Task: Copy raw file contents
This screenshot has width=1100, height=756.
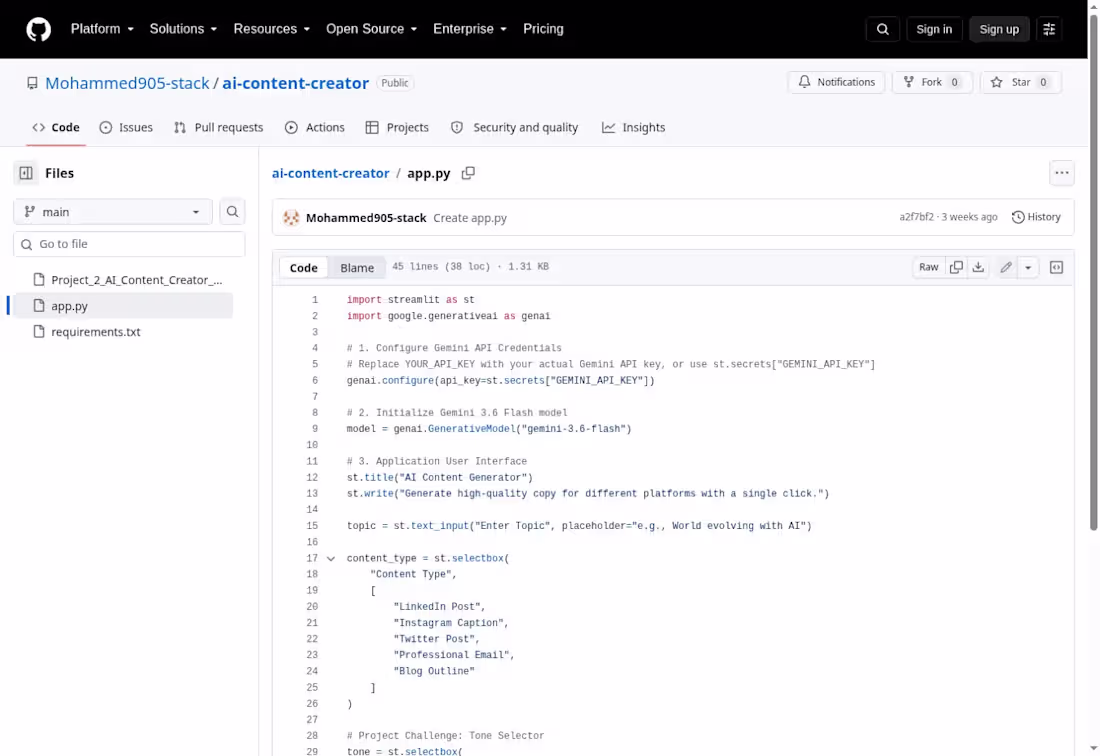Action: click(955, 267)
